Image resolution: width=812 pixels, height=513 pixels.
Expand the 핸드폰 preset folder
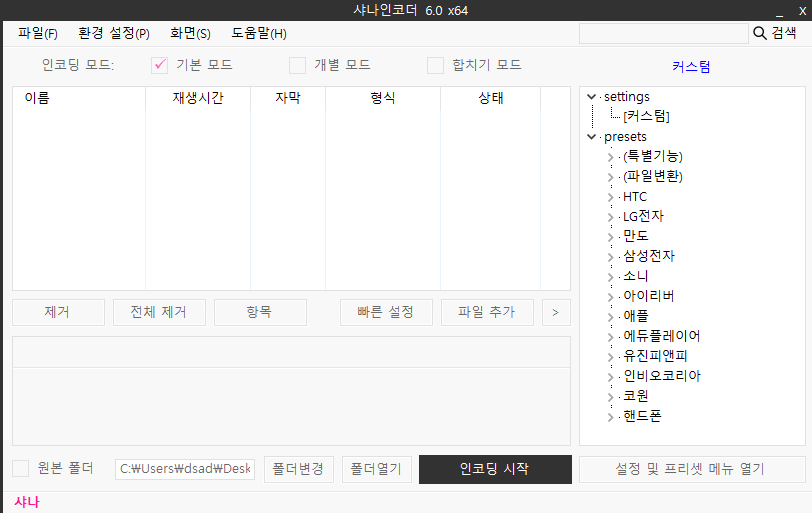coord(611,417)
